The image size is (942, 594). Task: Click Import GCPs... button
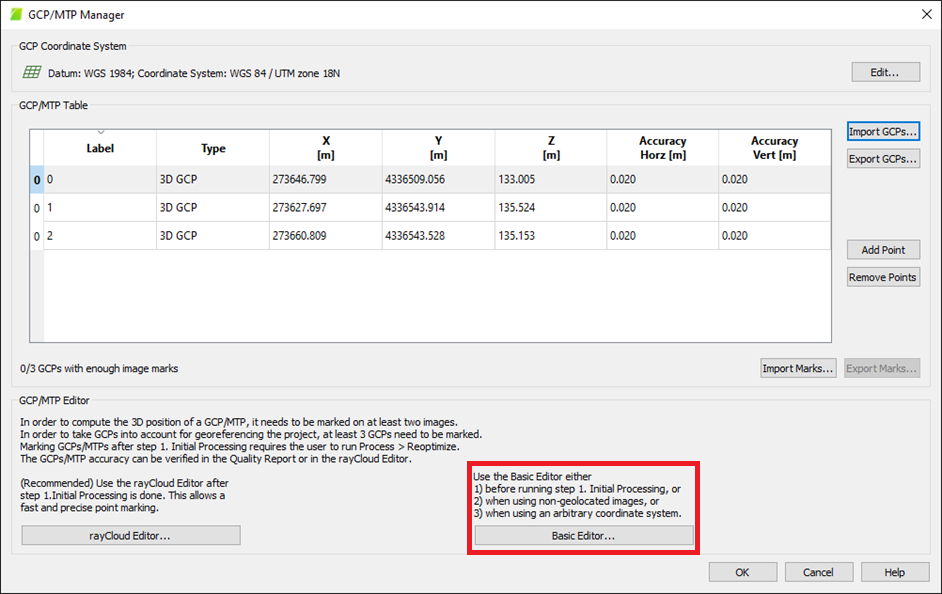(883, 132)
